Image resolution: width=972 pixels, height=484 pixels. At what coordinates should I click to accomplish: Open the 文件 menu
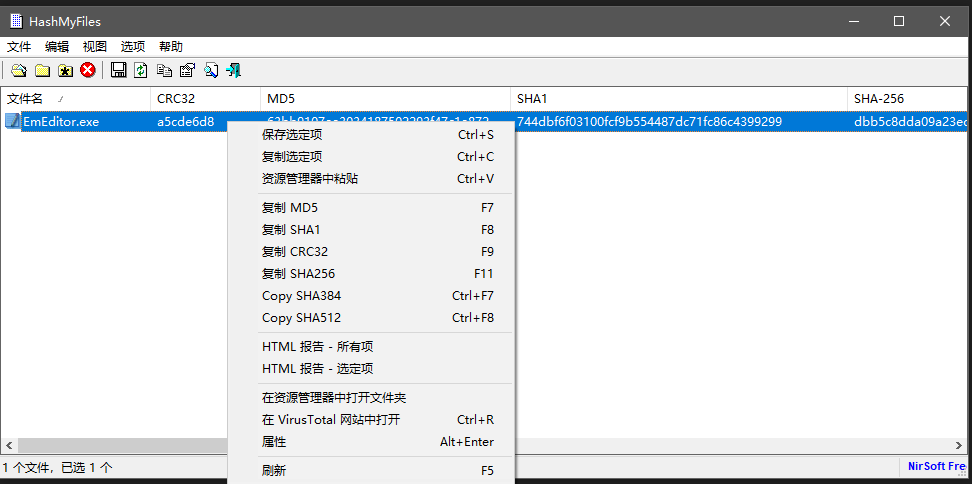(x=19, y=46)
